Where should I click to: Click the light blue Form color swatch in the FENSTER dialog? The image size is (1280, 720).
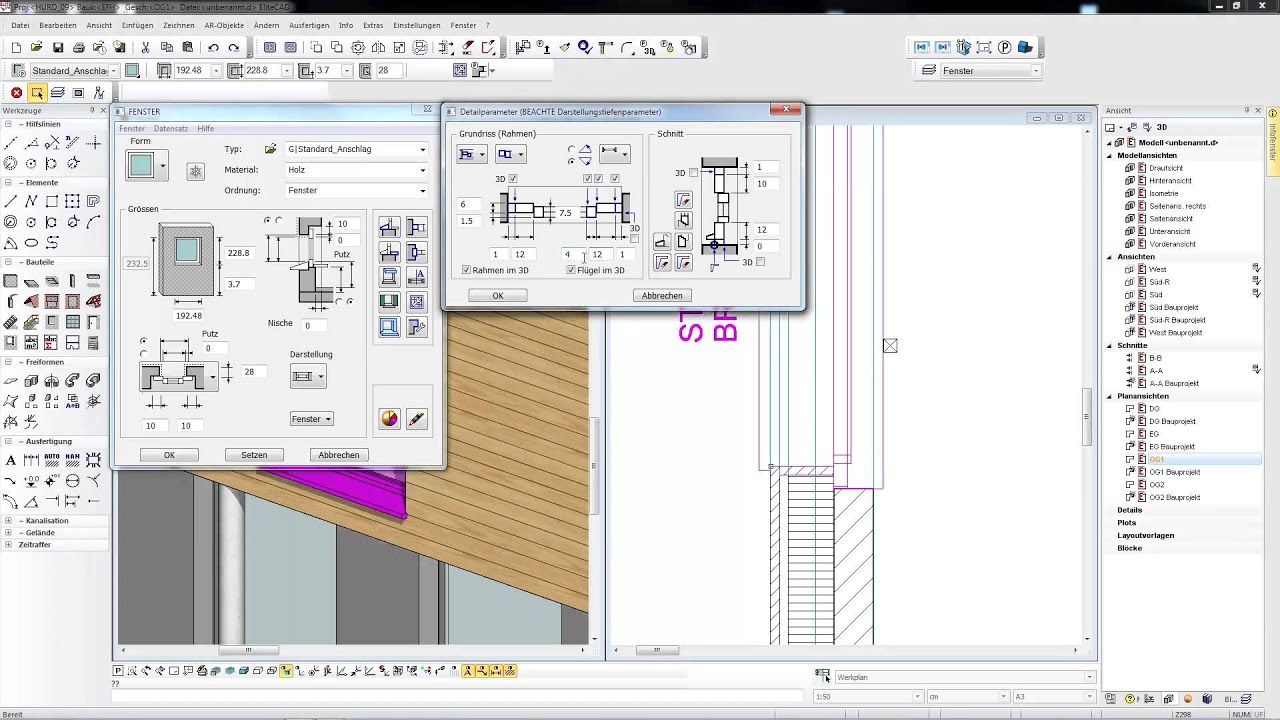coord(141,166)
